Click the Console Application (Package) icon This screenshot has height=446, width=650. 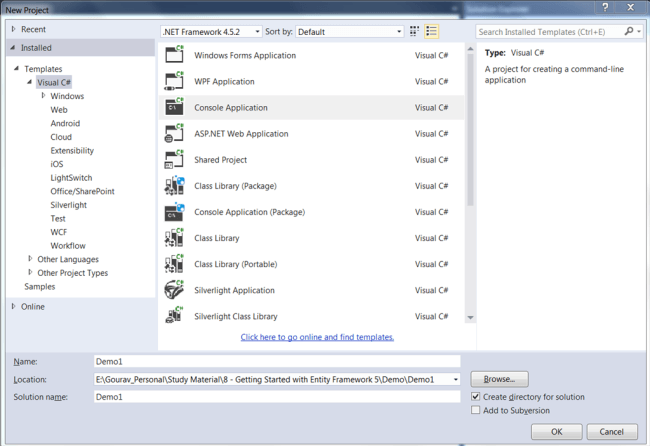pos(174,212)
